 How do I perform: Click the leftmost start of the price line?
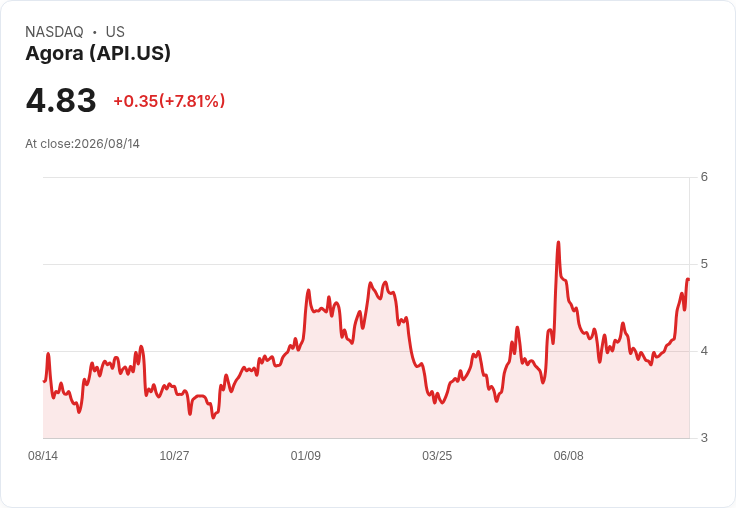click(x=44, y=381)
